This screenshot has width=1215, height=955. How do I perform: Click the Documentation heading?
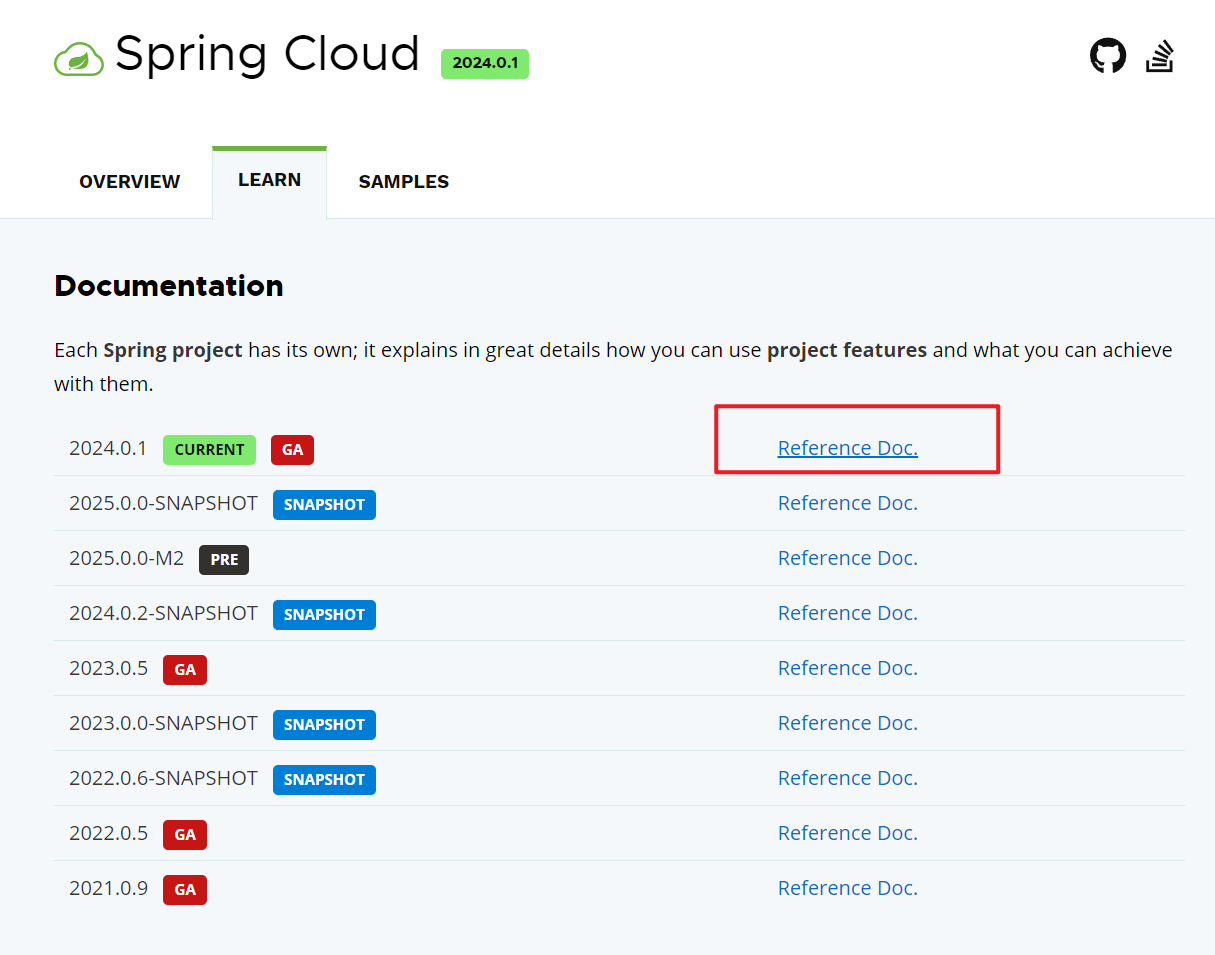click(x=169, y=286)
